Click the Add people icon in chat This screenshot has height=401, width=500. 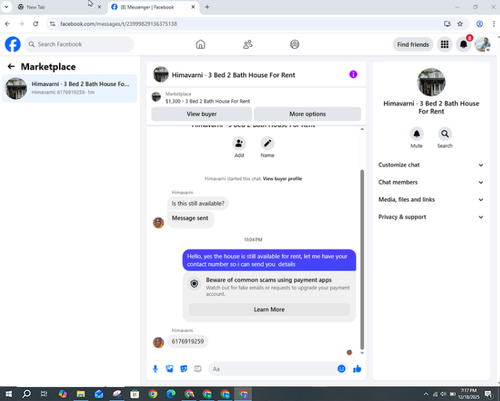click(239, 143)
